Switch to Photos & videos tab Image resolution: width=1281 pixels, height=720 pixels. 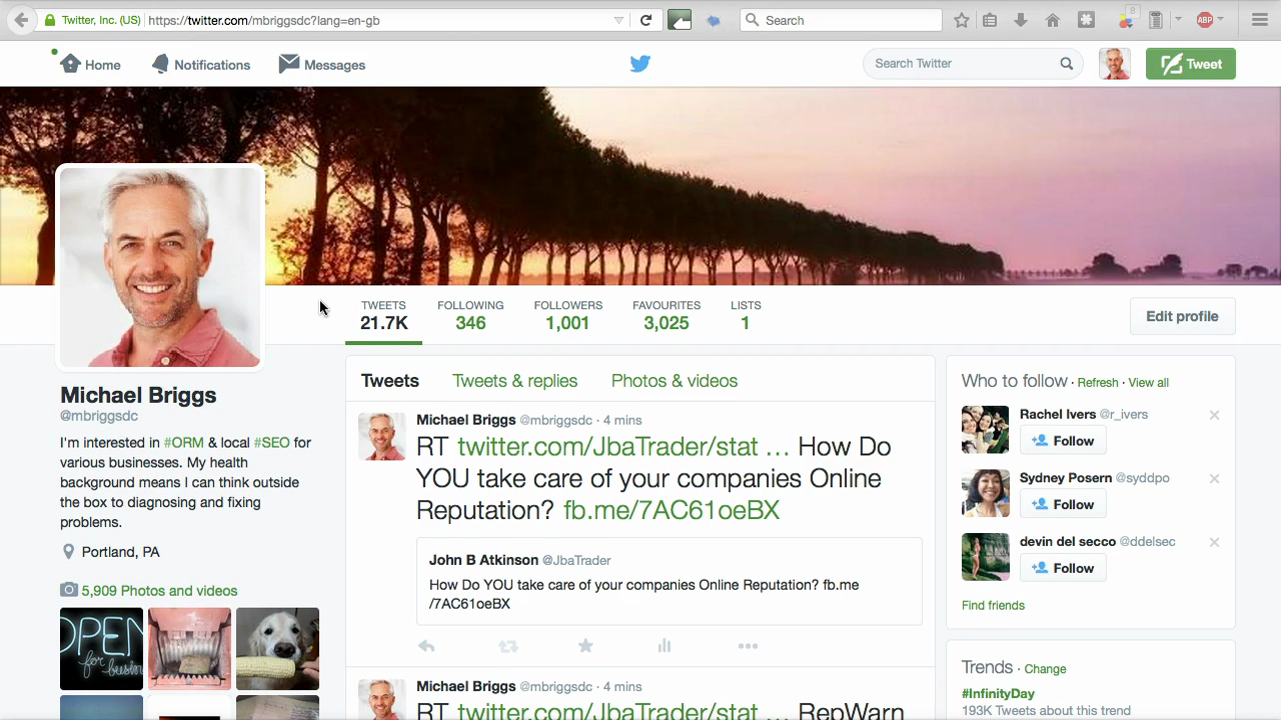(x=674, y=381)
